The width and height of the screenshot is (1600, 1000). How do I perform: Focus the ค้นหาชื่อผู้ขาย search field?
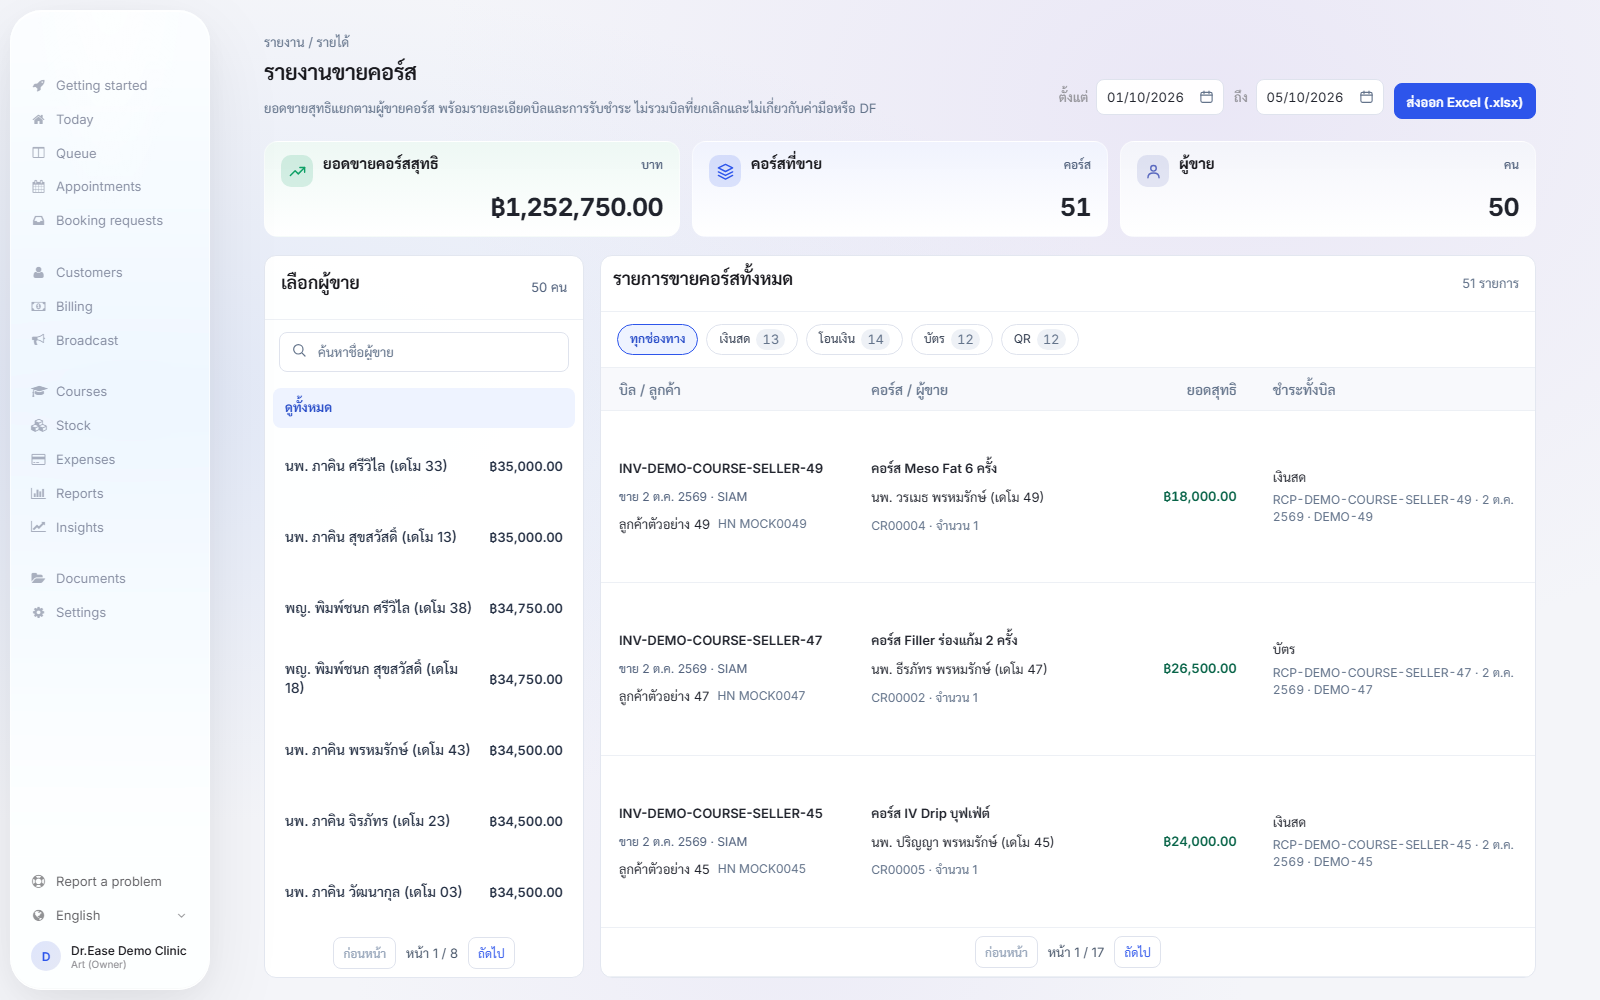click(x=424, y=352)
